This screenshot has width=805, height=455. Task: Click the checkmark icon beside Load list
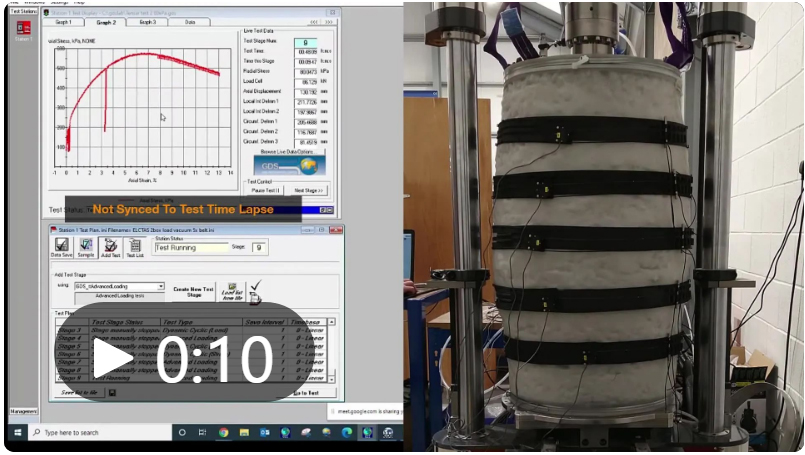pyautogui.click(x=256, y=285)
